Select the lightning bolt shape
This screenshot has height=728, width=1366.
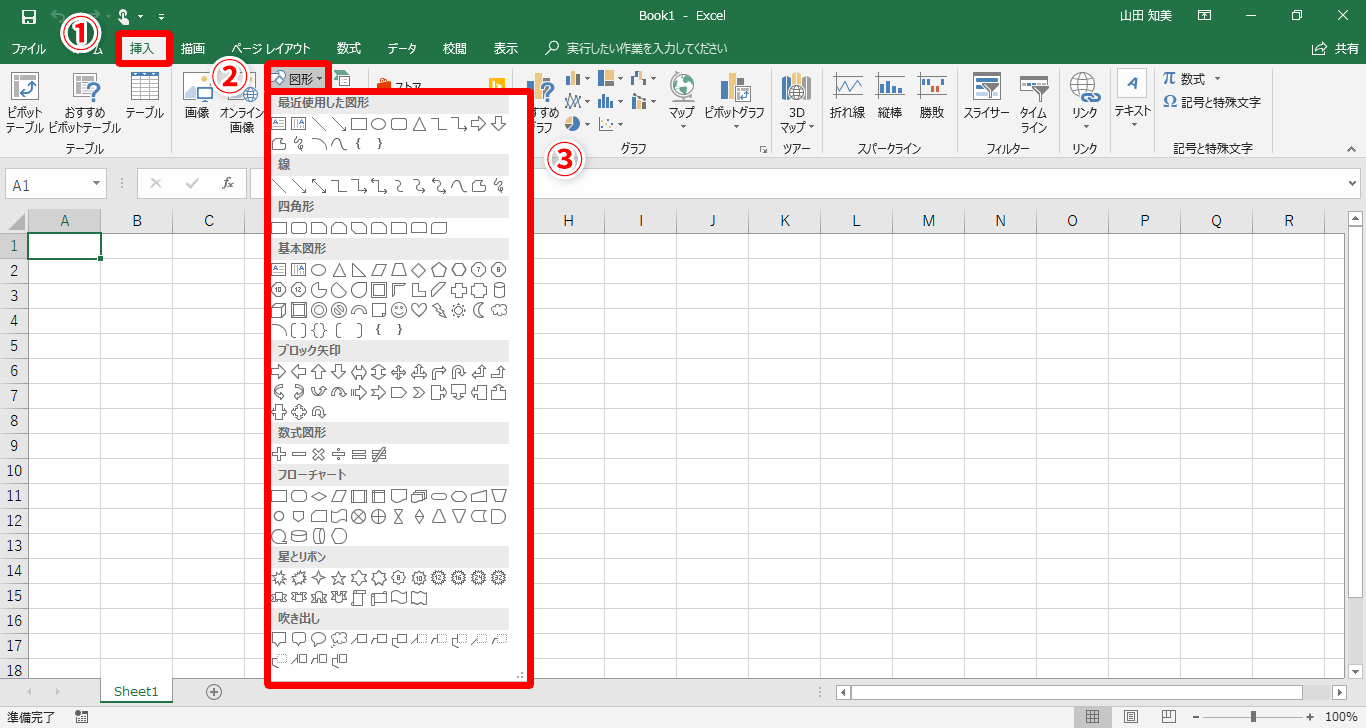tap(439, 310)
